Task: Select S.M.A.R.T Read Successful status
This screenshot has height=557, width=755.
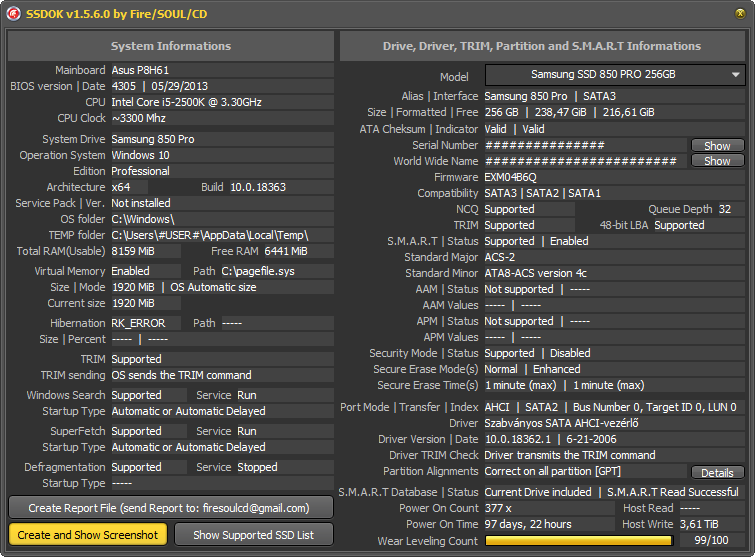Action: 673,492
